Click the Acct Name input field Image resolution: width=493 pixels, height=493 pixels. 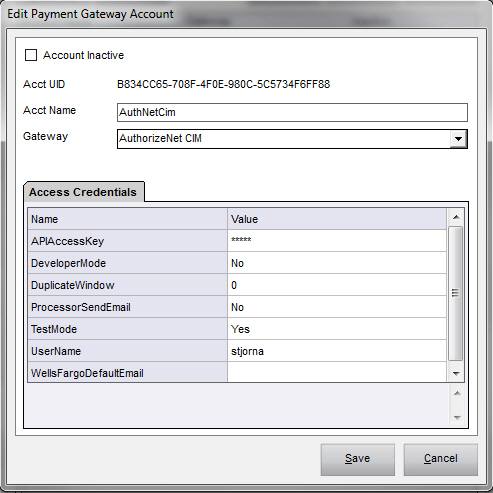tap(292, 112)
